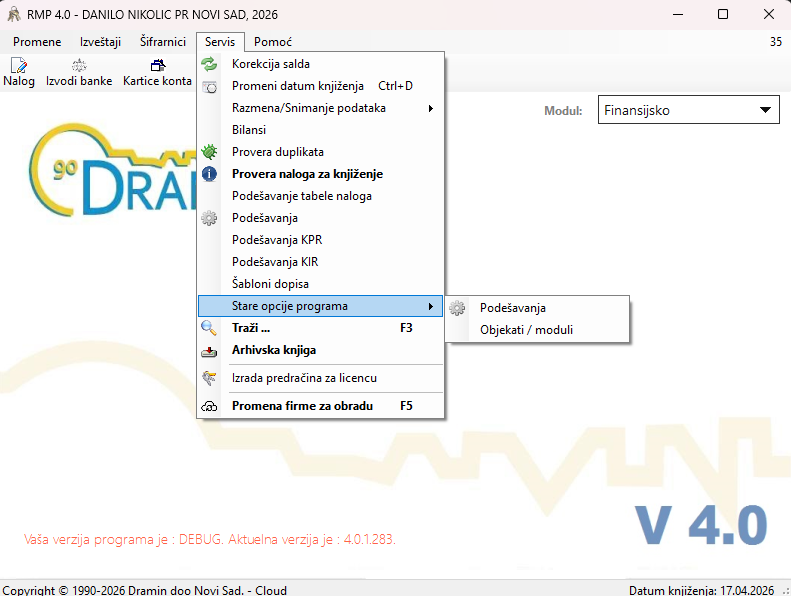This screenshot has height=596, width=791.
Task: Open the Izveštaji menu
Action: (100, 42)
